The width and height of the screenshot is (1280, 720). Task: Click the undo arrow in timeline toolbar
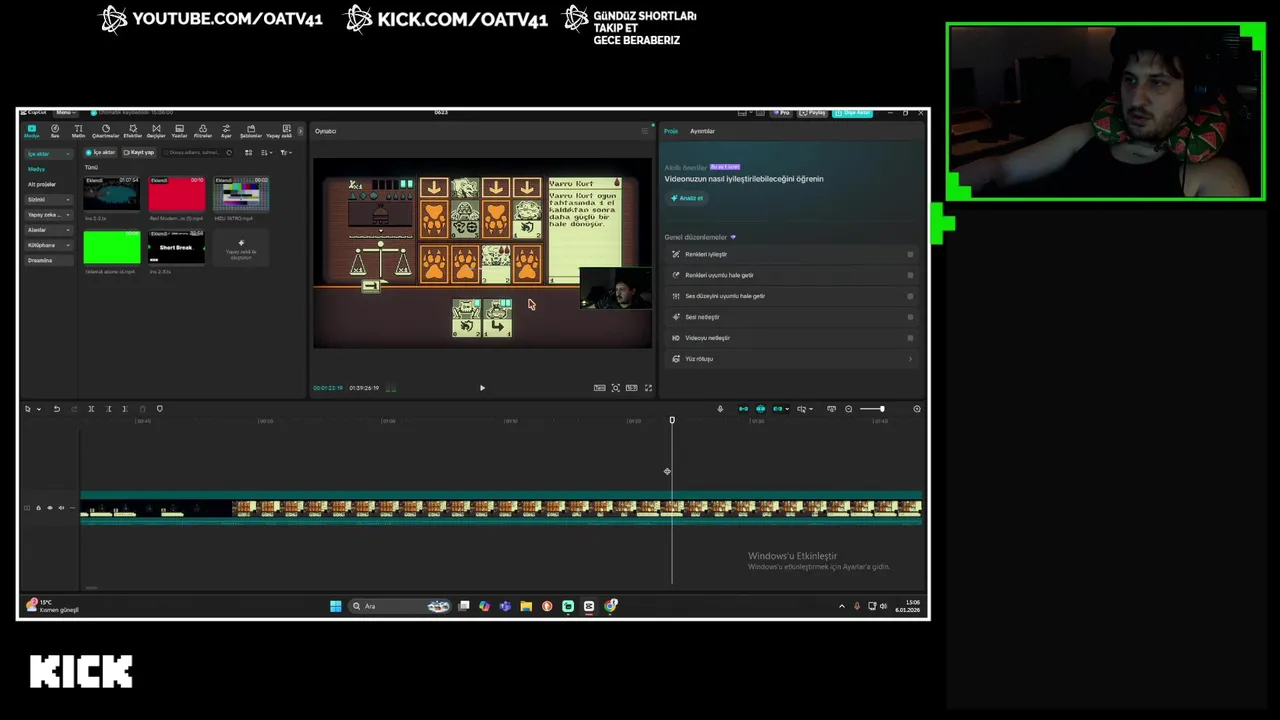coord(56,409)
